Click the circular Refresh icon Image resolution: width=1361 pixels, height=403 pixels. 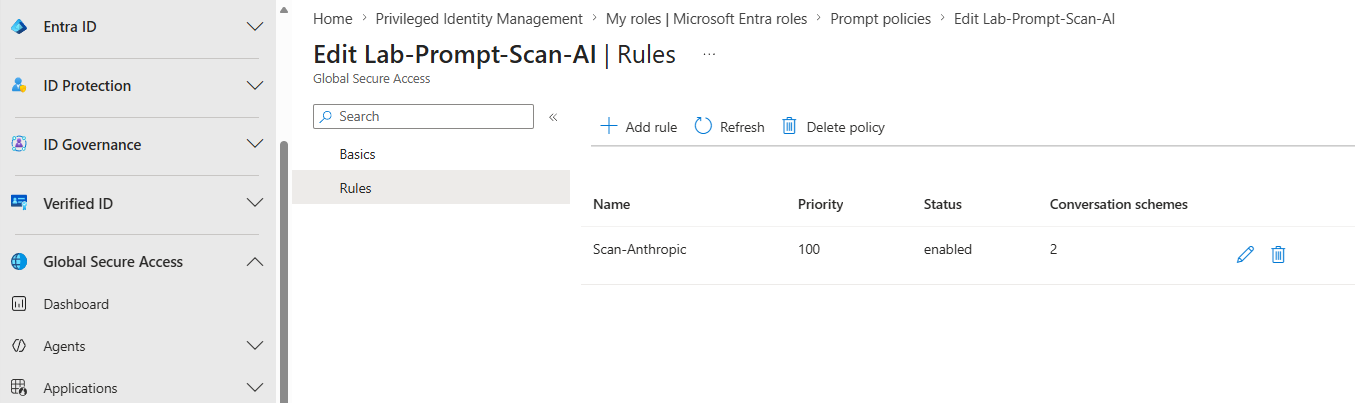(x=703, y=126)
